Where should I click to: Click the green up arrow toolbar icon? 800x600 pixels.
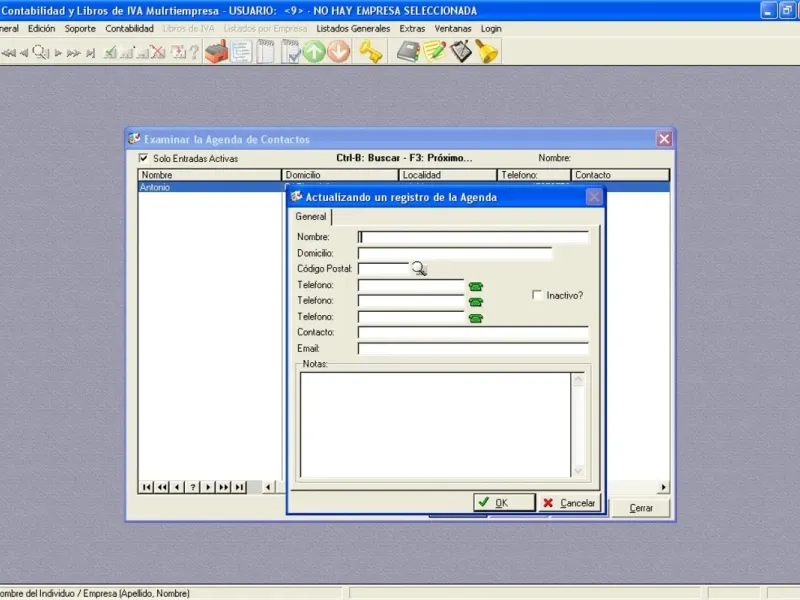314,52
